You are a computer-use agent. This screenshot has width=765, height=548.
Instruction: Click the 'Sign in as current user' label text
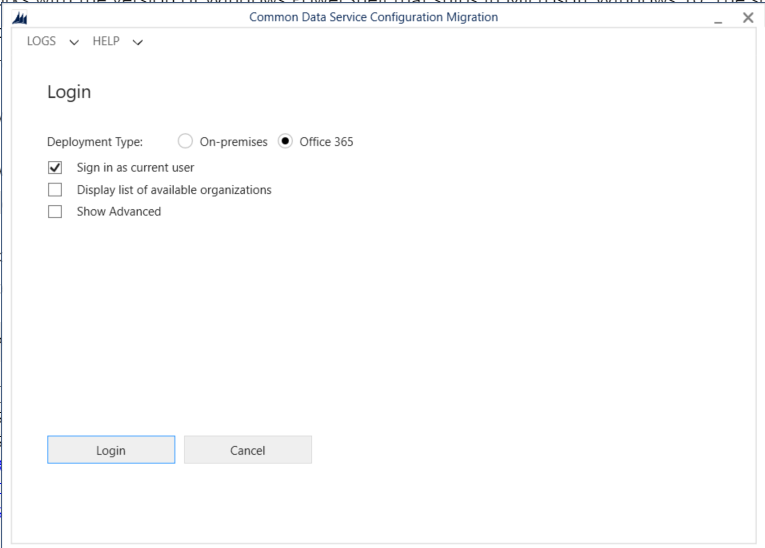click(x=135, y=168)
